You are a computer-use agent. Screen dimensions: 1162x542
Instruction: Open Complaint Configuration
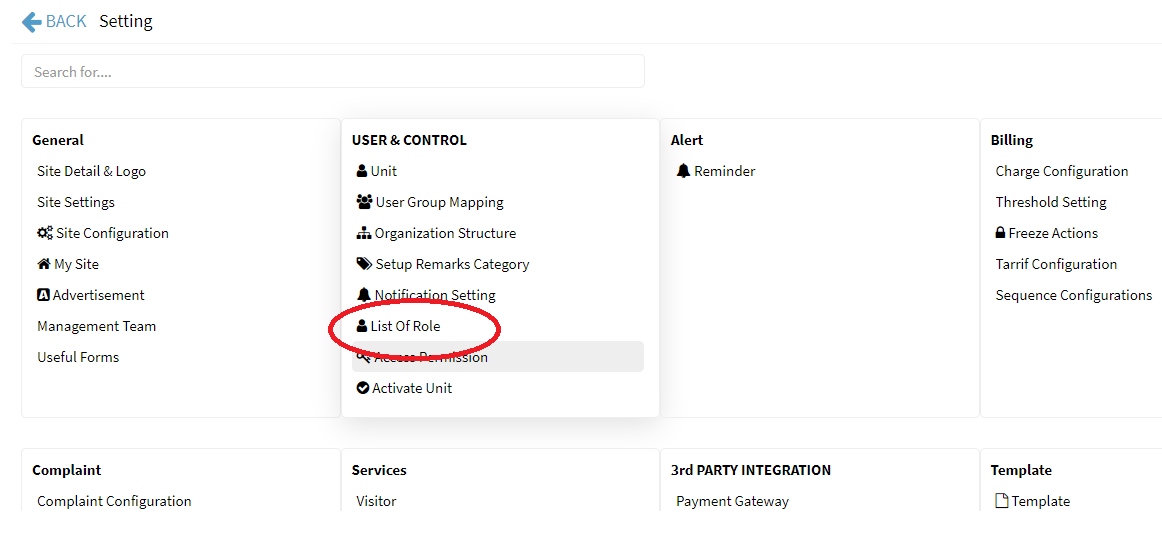point(114,501)
